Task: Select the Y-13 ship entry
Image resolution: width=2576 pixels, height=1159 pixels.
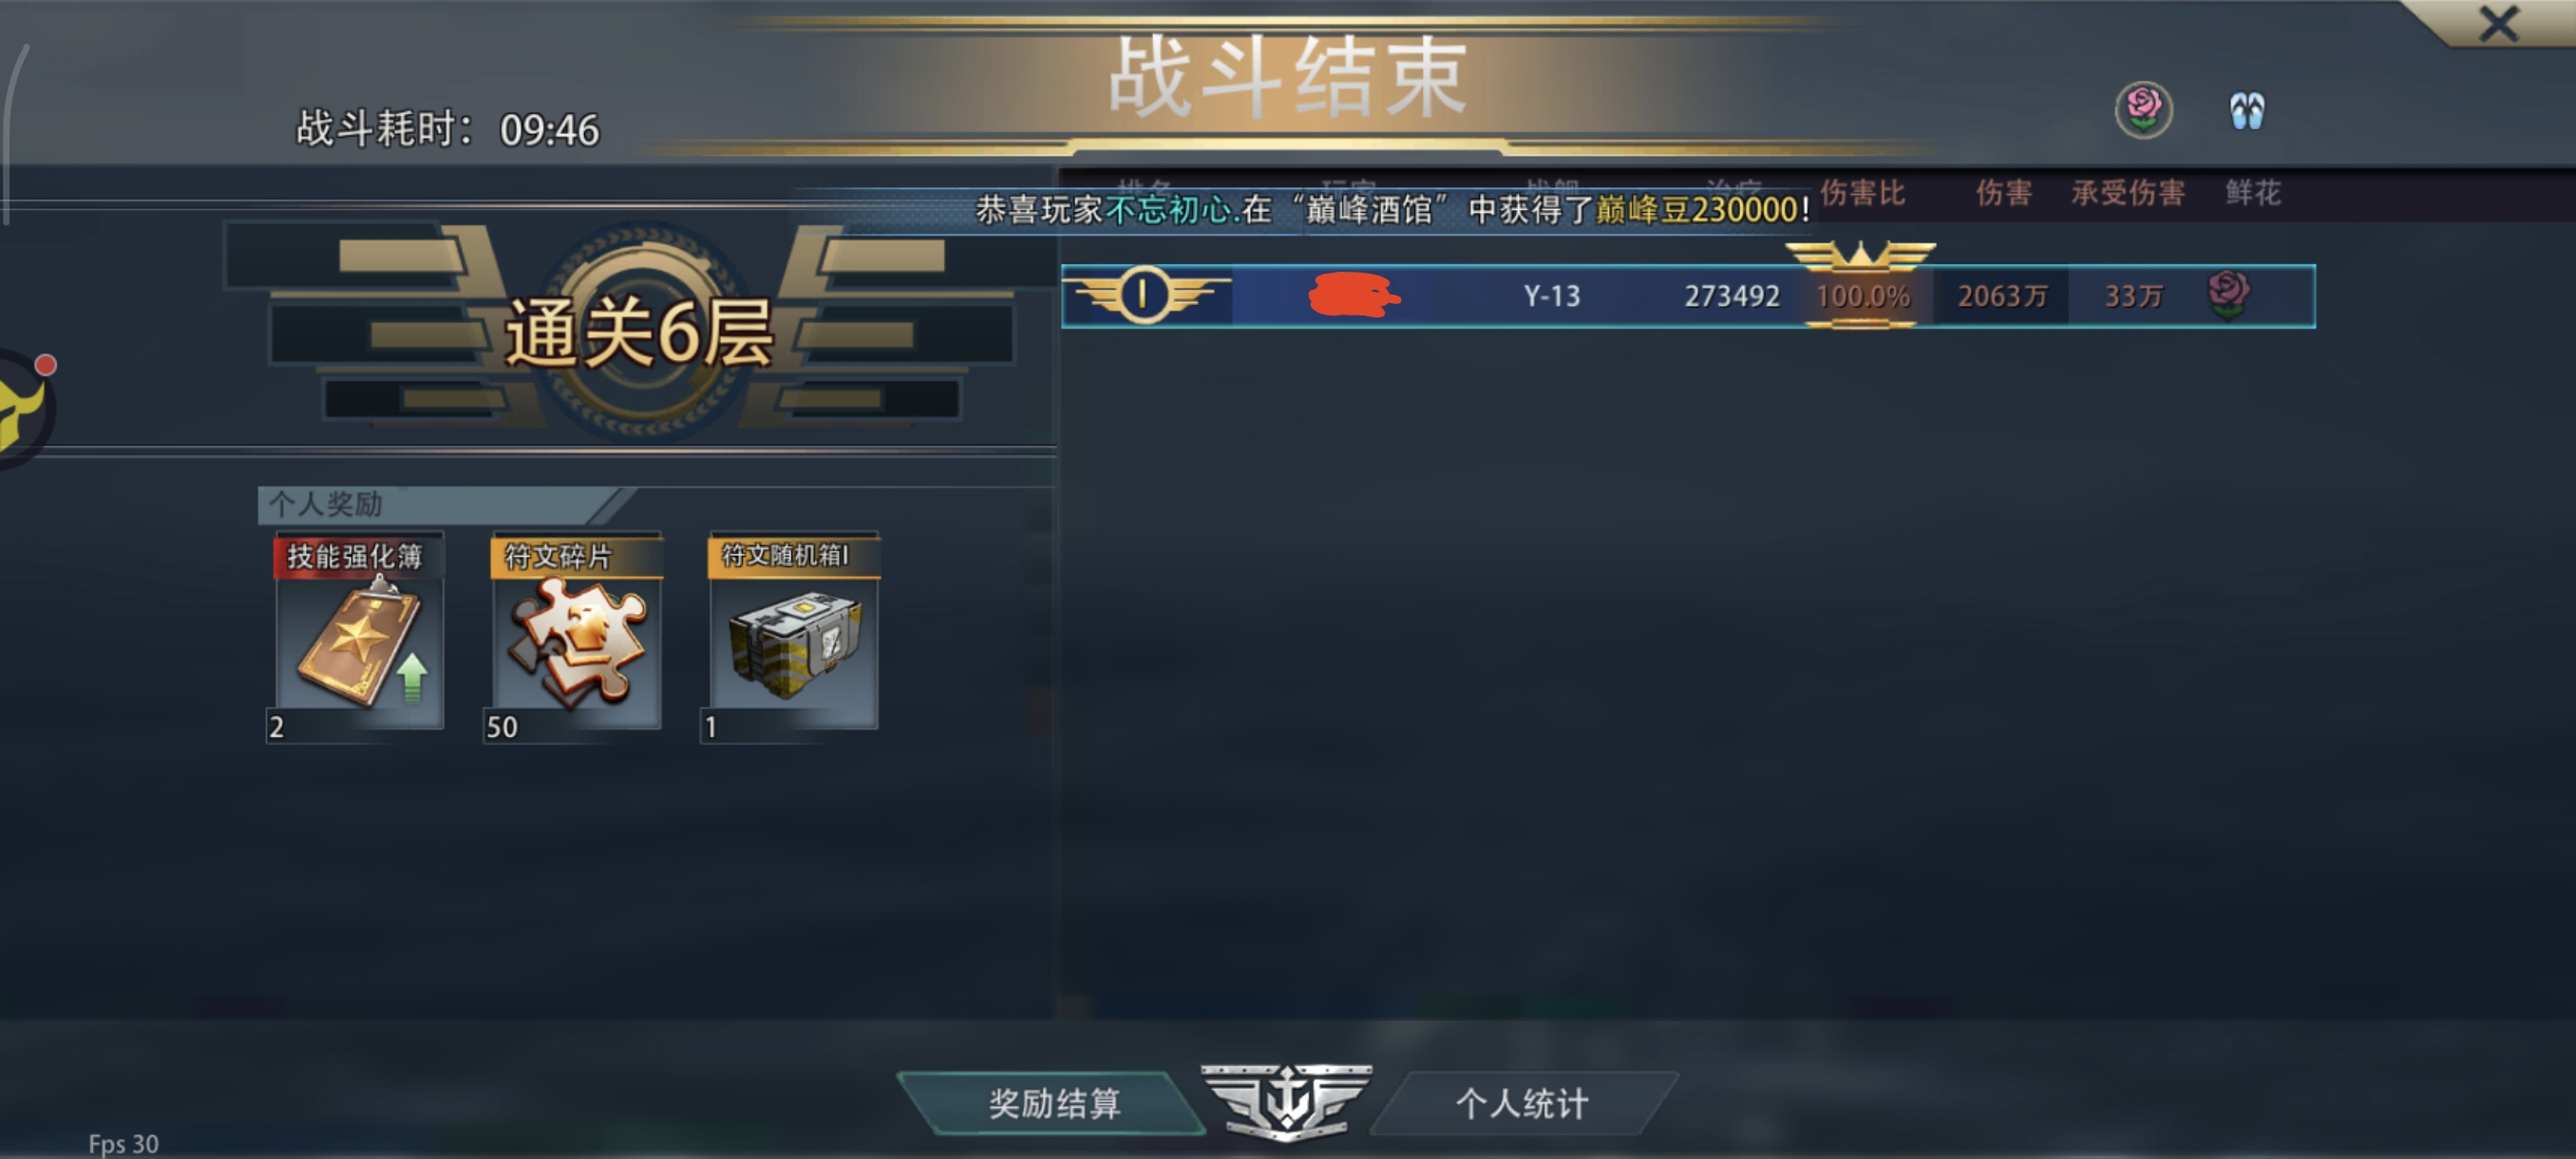Action: point(1551,296)
